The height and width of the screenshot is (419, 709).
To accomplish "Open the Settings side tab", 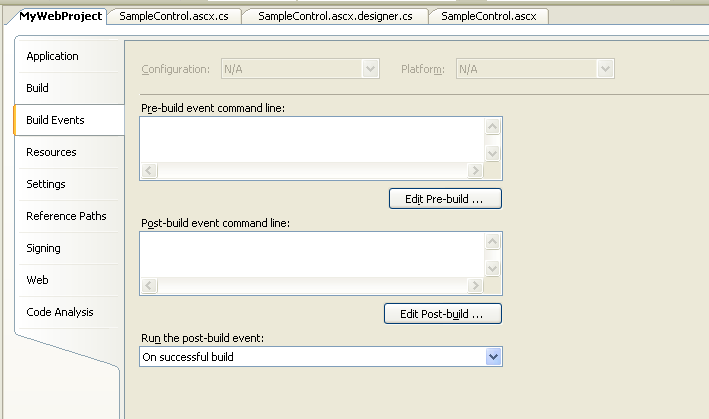I will click(46, 184).
